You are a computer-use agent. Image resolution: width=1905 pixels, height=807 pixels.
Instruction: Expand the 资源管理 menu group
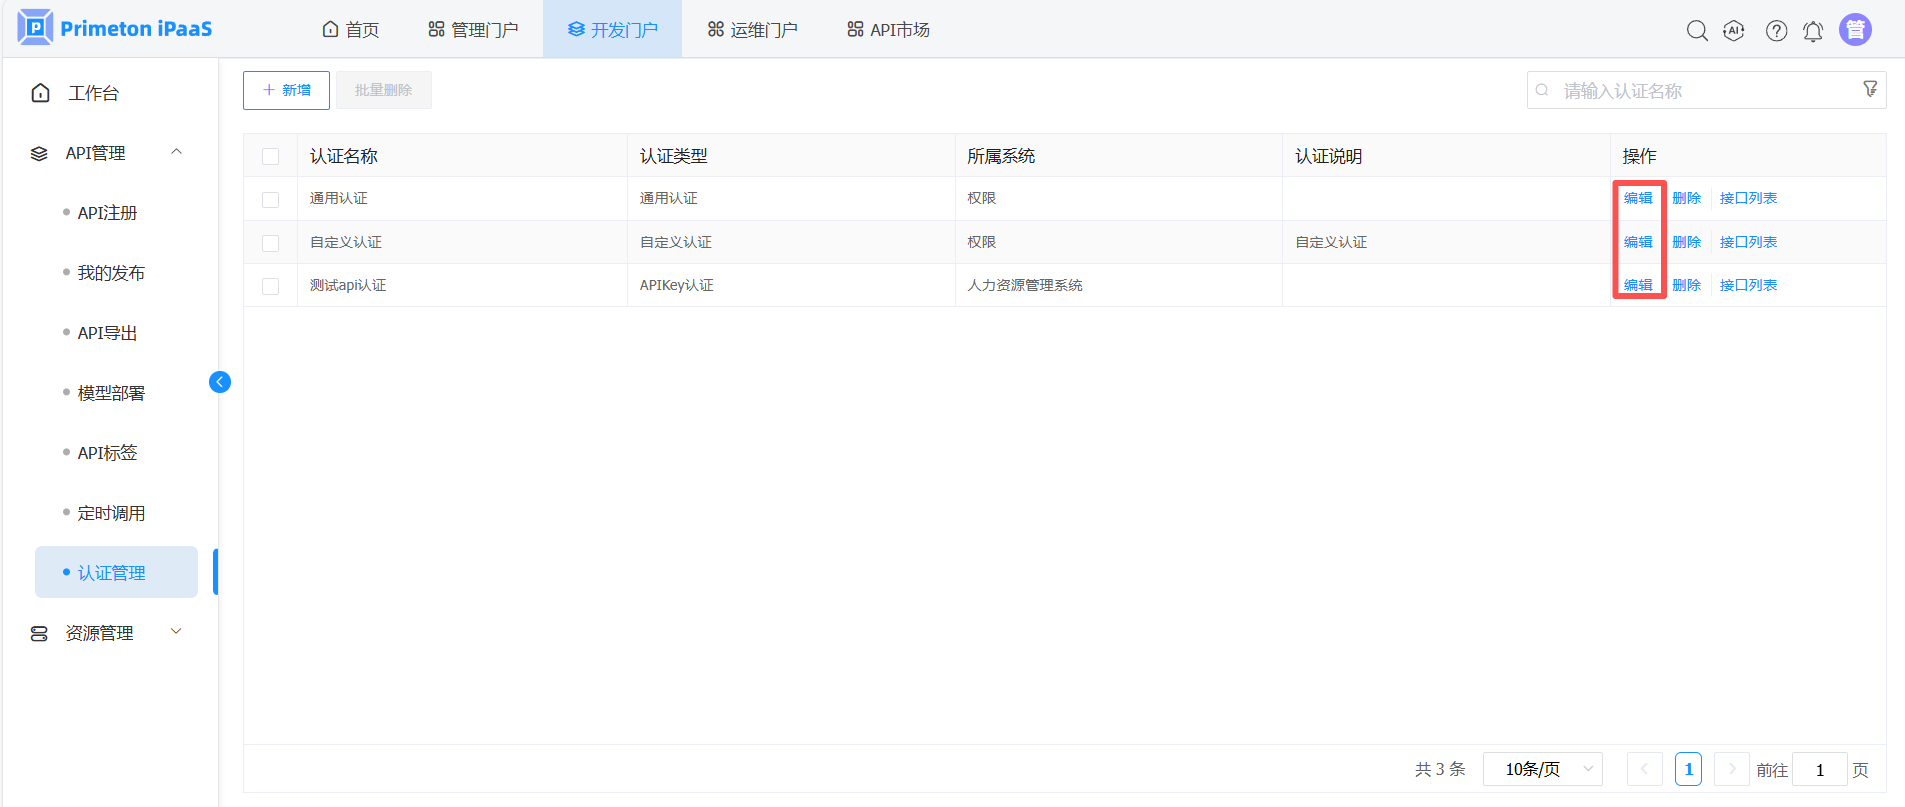click(177, 632)
